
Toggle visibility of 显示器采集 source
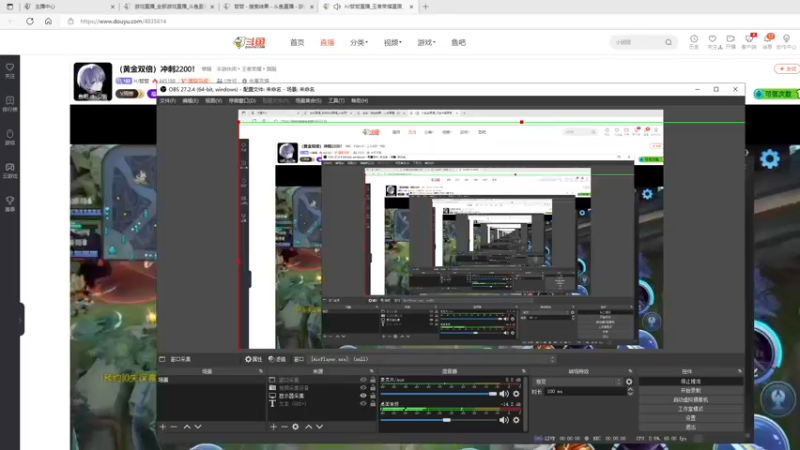(363, 395)
